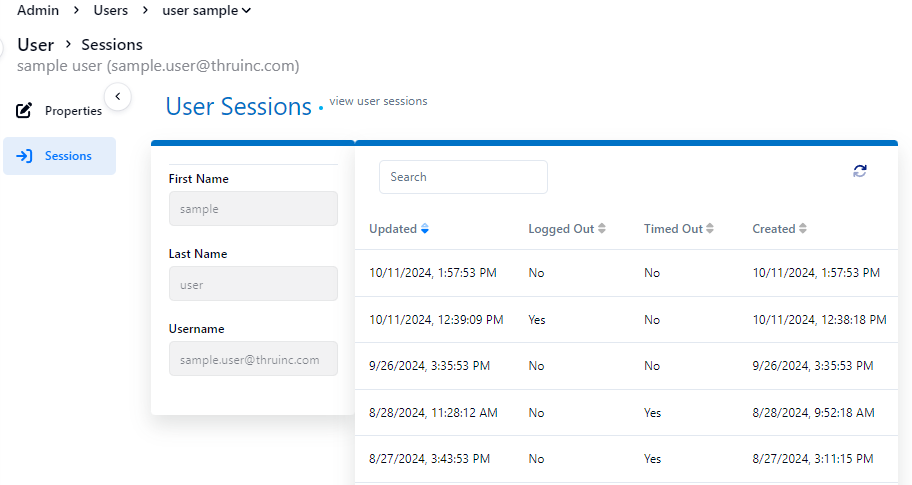Navigate to Users breadcrumb link

[x=111, y=11]
